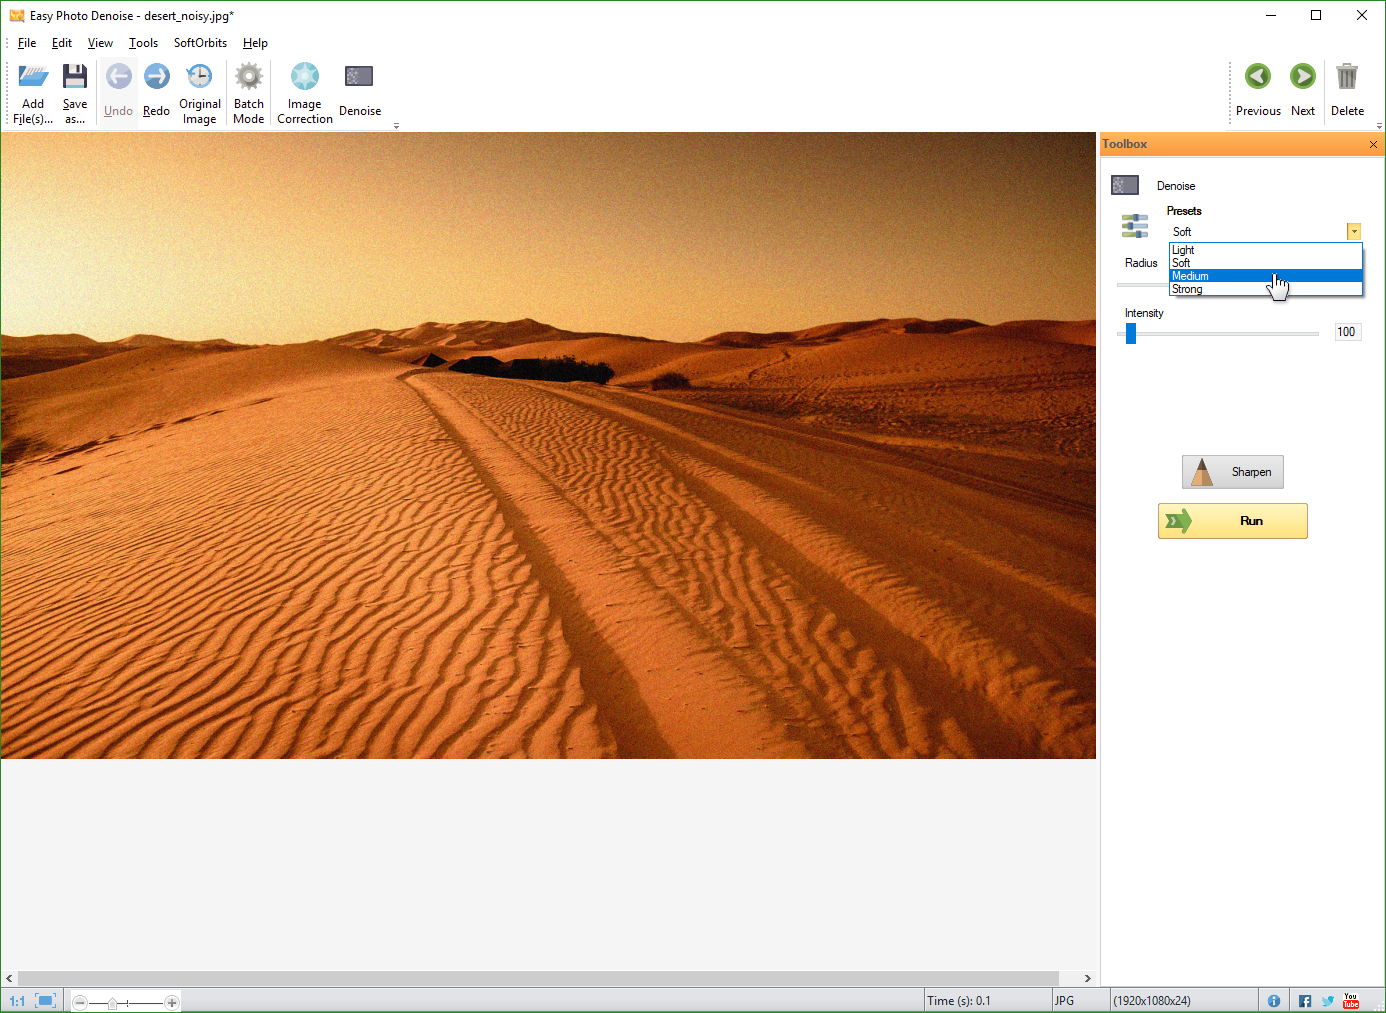Click the 'JPG' format status text
This screenshot has height=1013, width=1386.
[x=1064, y=1001]
